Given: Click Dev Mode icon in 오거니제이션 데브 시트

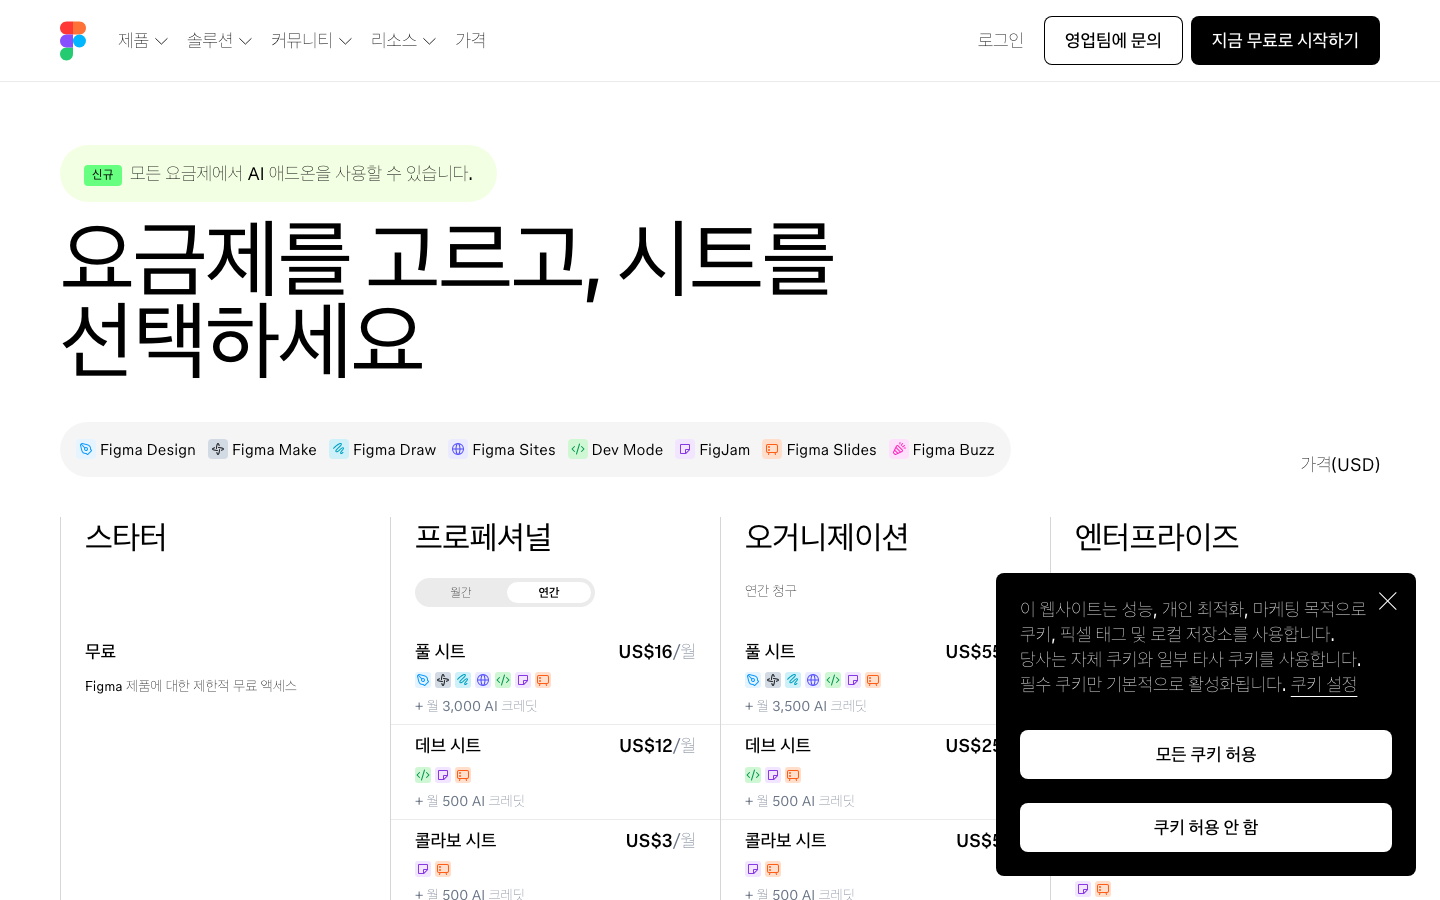Looking at the screenshot, I should [753, 775].
